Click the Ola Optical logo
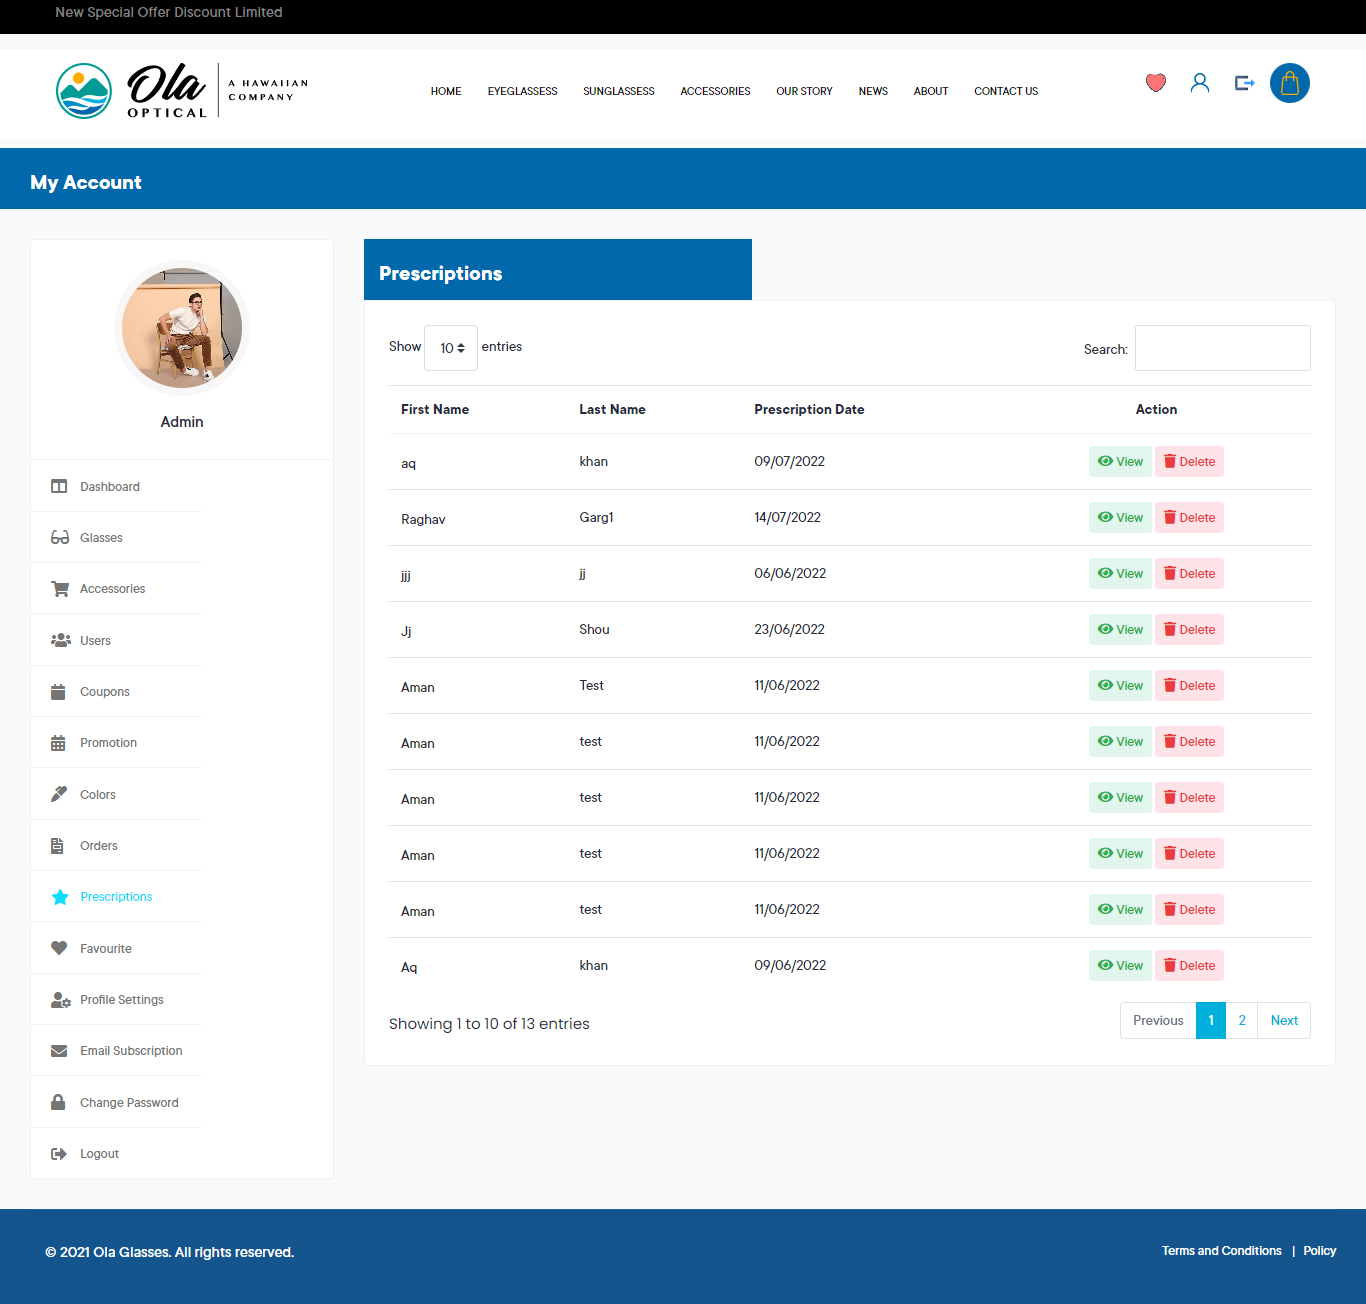The height and width of the screenshot is (1304, 1366). 182,91
